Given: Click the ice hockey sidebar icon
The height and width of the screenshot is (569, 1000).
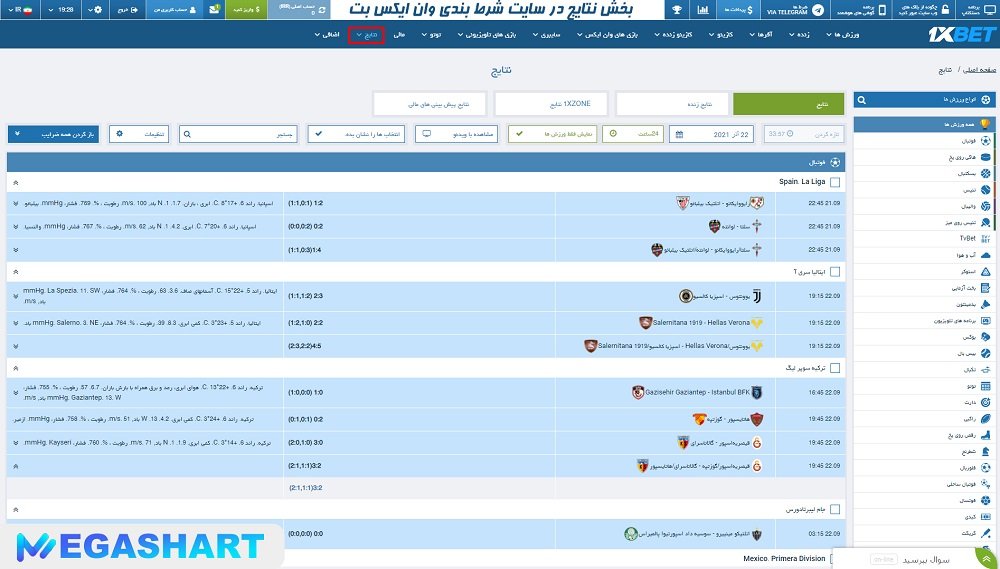Looking at the screenshot, I should point(986,157).
